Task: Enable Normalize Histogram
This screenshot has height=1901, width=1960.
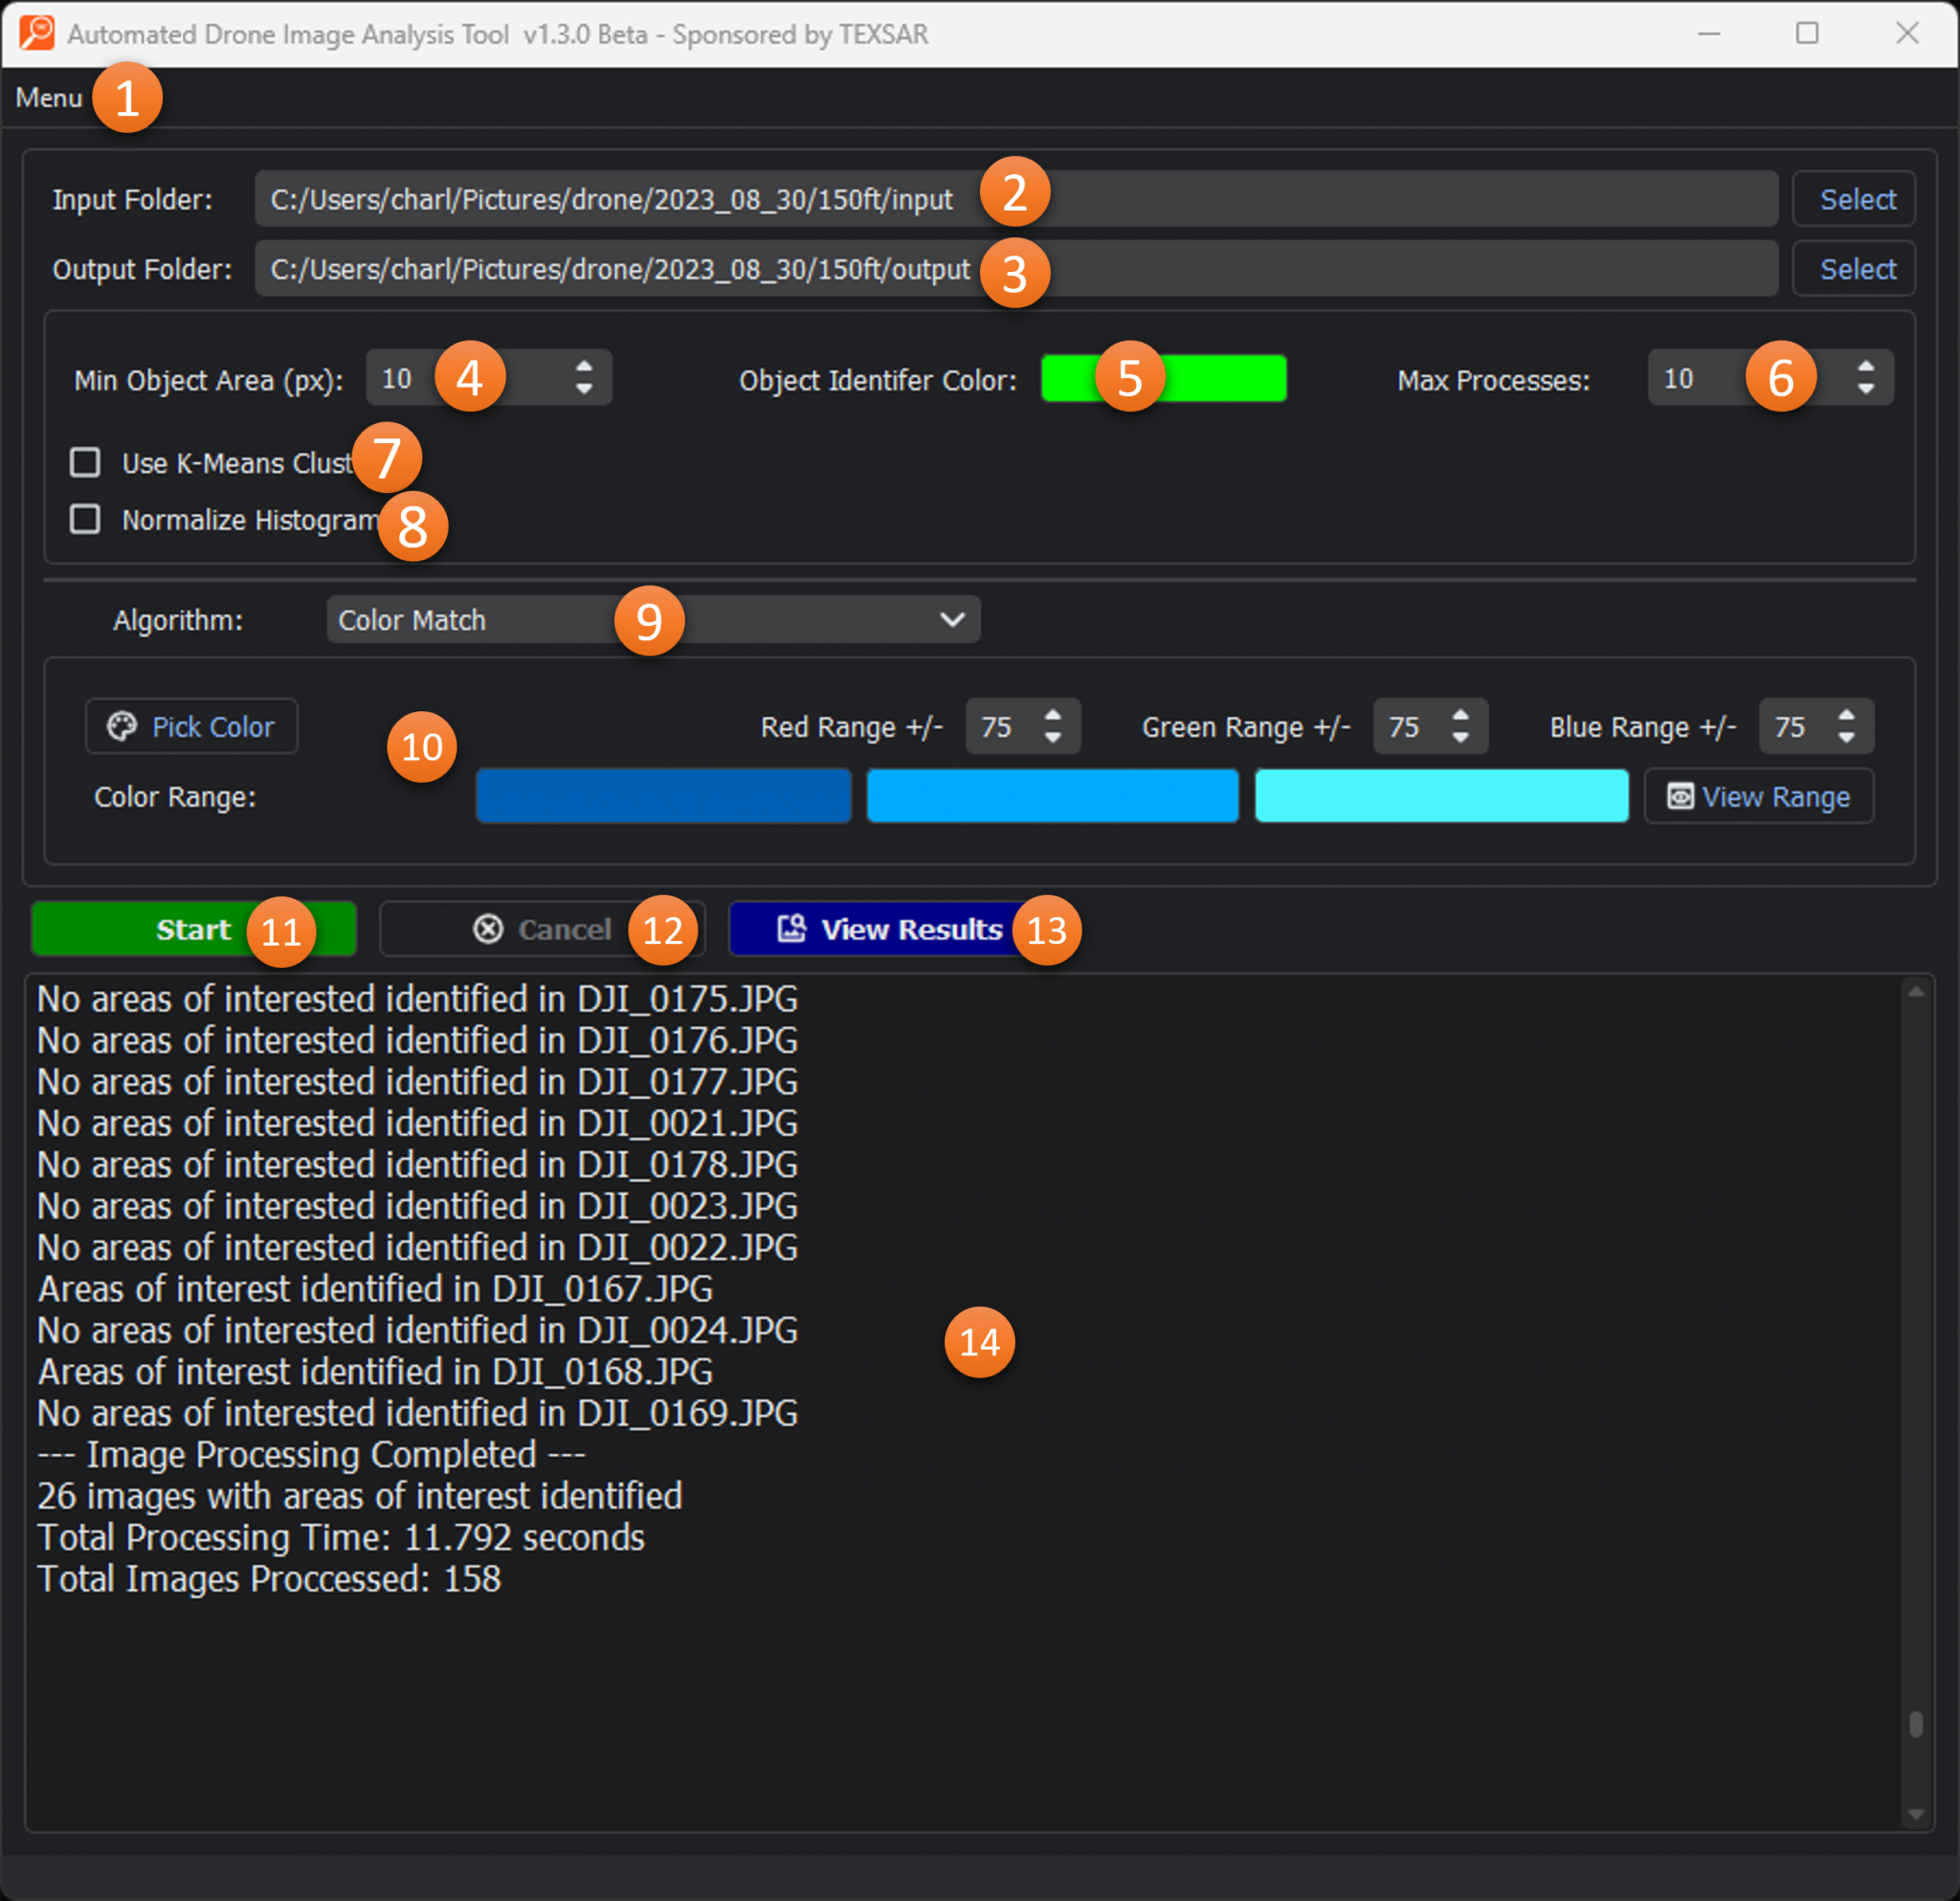Action: (85, 519)
